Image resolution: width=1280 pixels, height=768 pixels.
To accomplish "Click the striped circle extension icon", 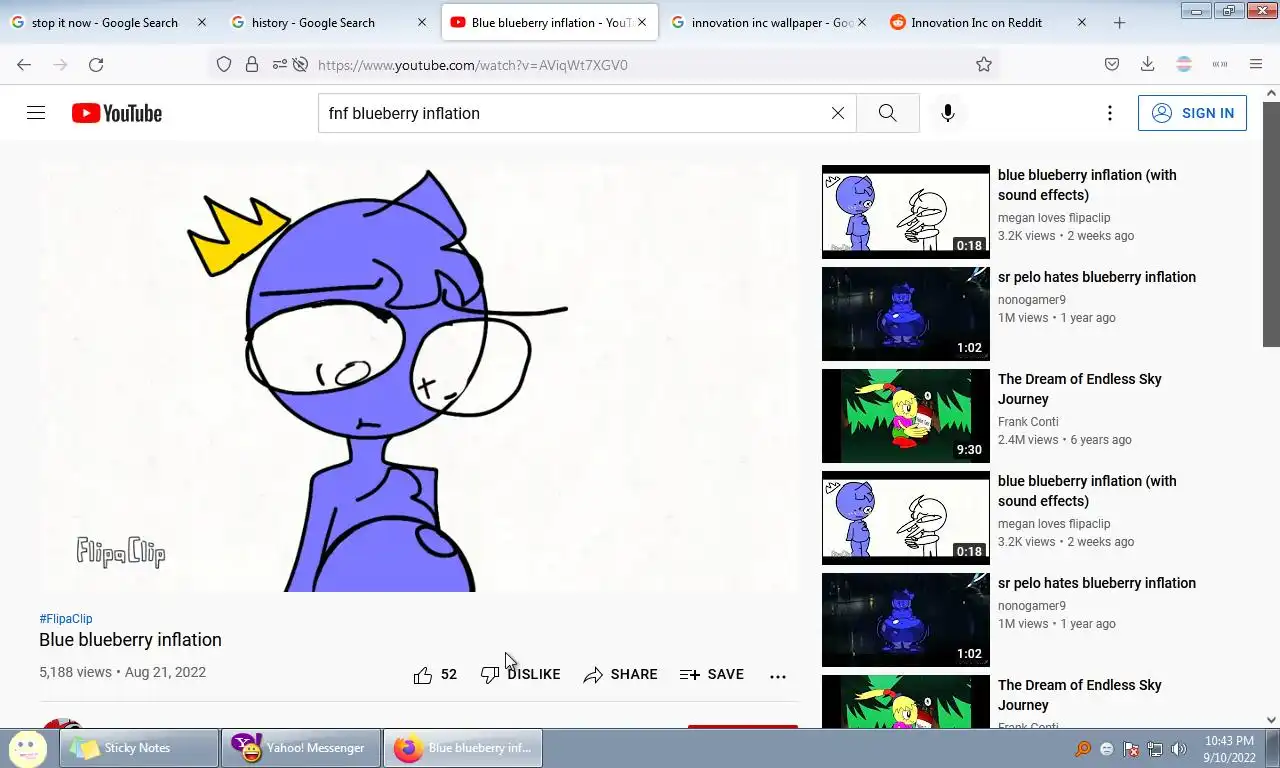I will coord(1184,65).
